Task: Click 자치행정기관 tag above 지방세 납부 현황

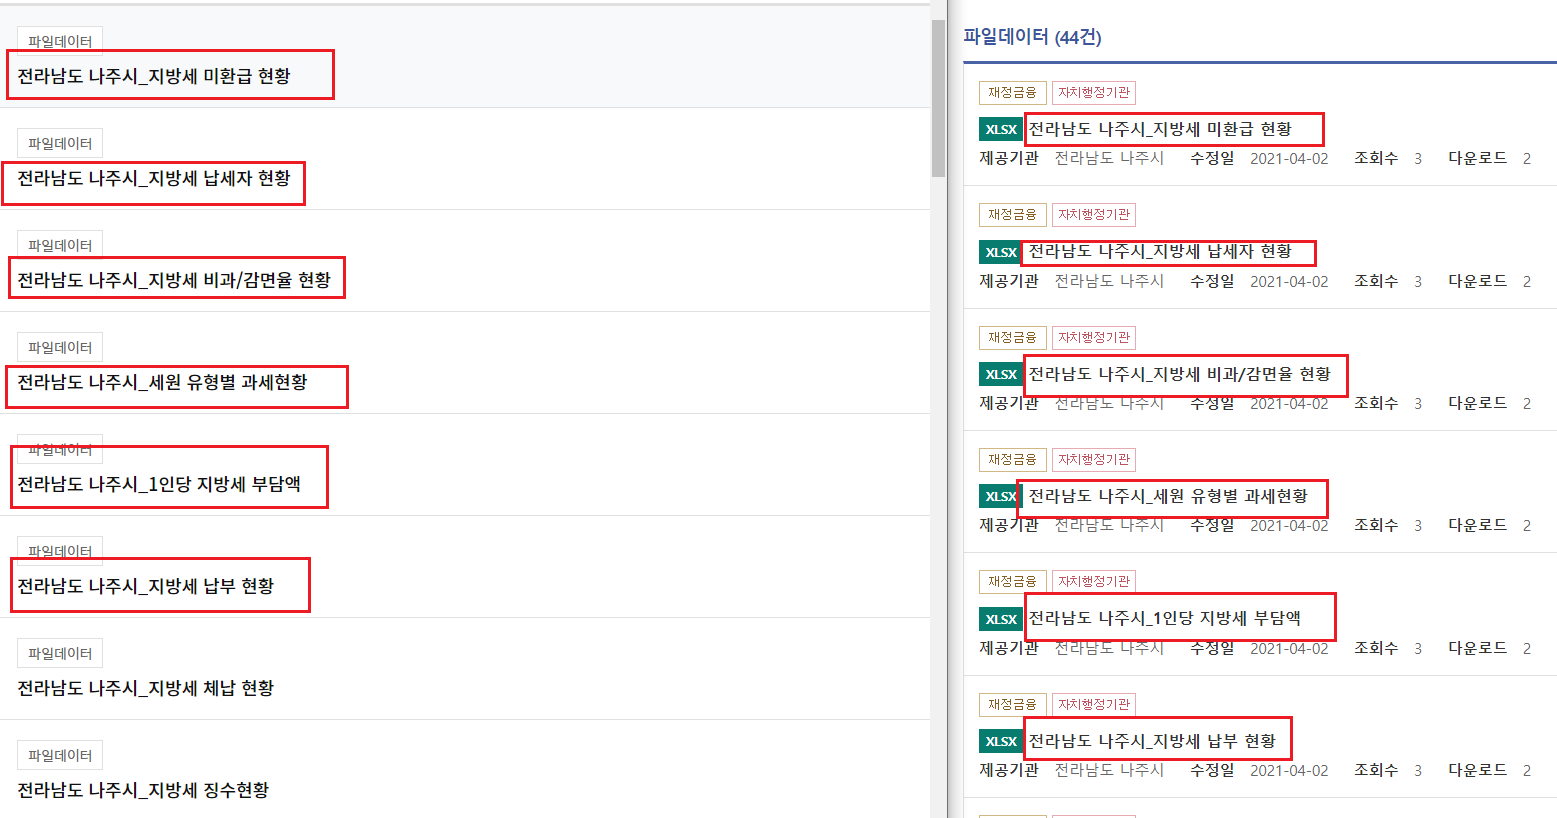Action: tap(1094, 704)
